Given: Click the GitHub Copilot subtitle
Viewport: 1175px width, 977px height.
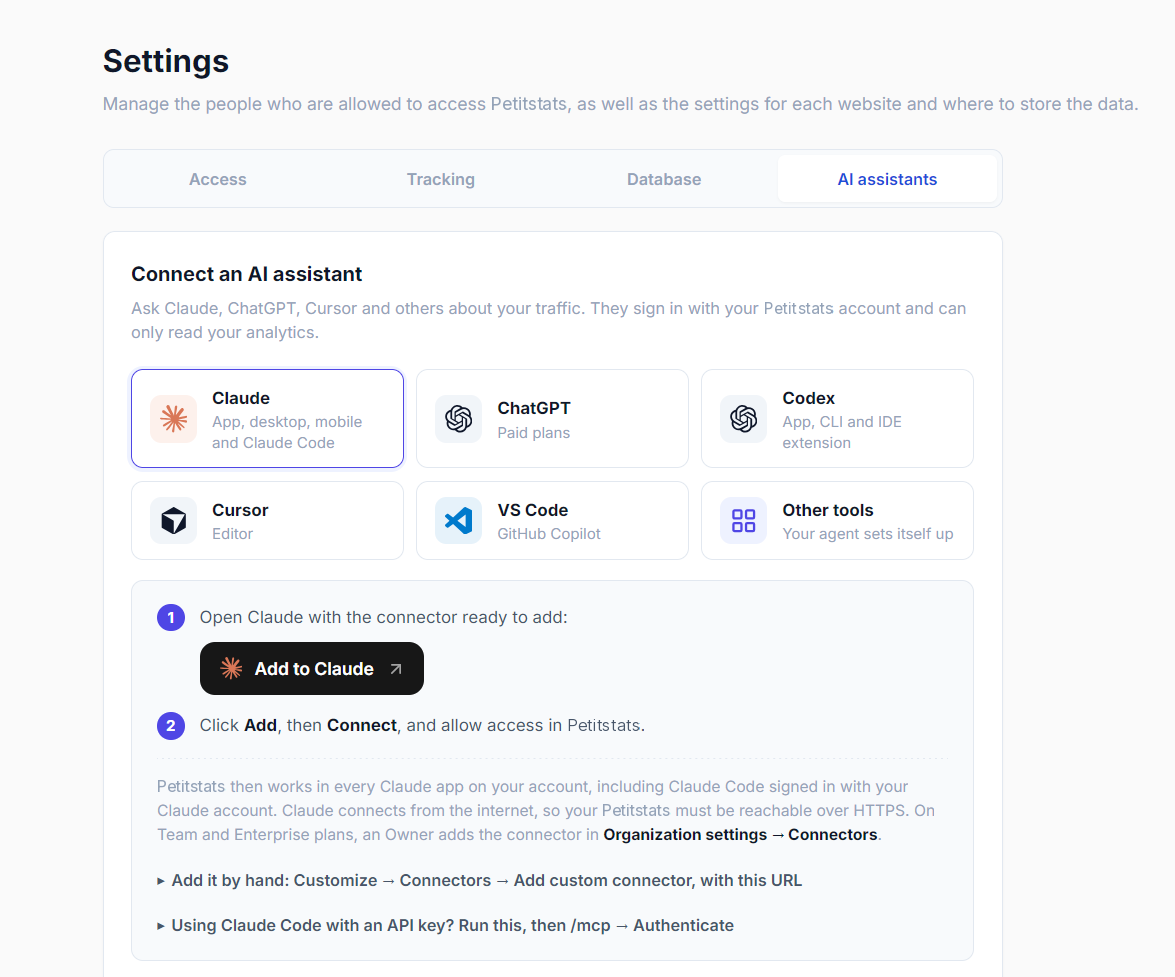Looking at the screenshot, I should [x=549, y=533].
